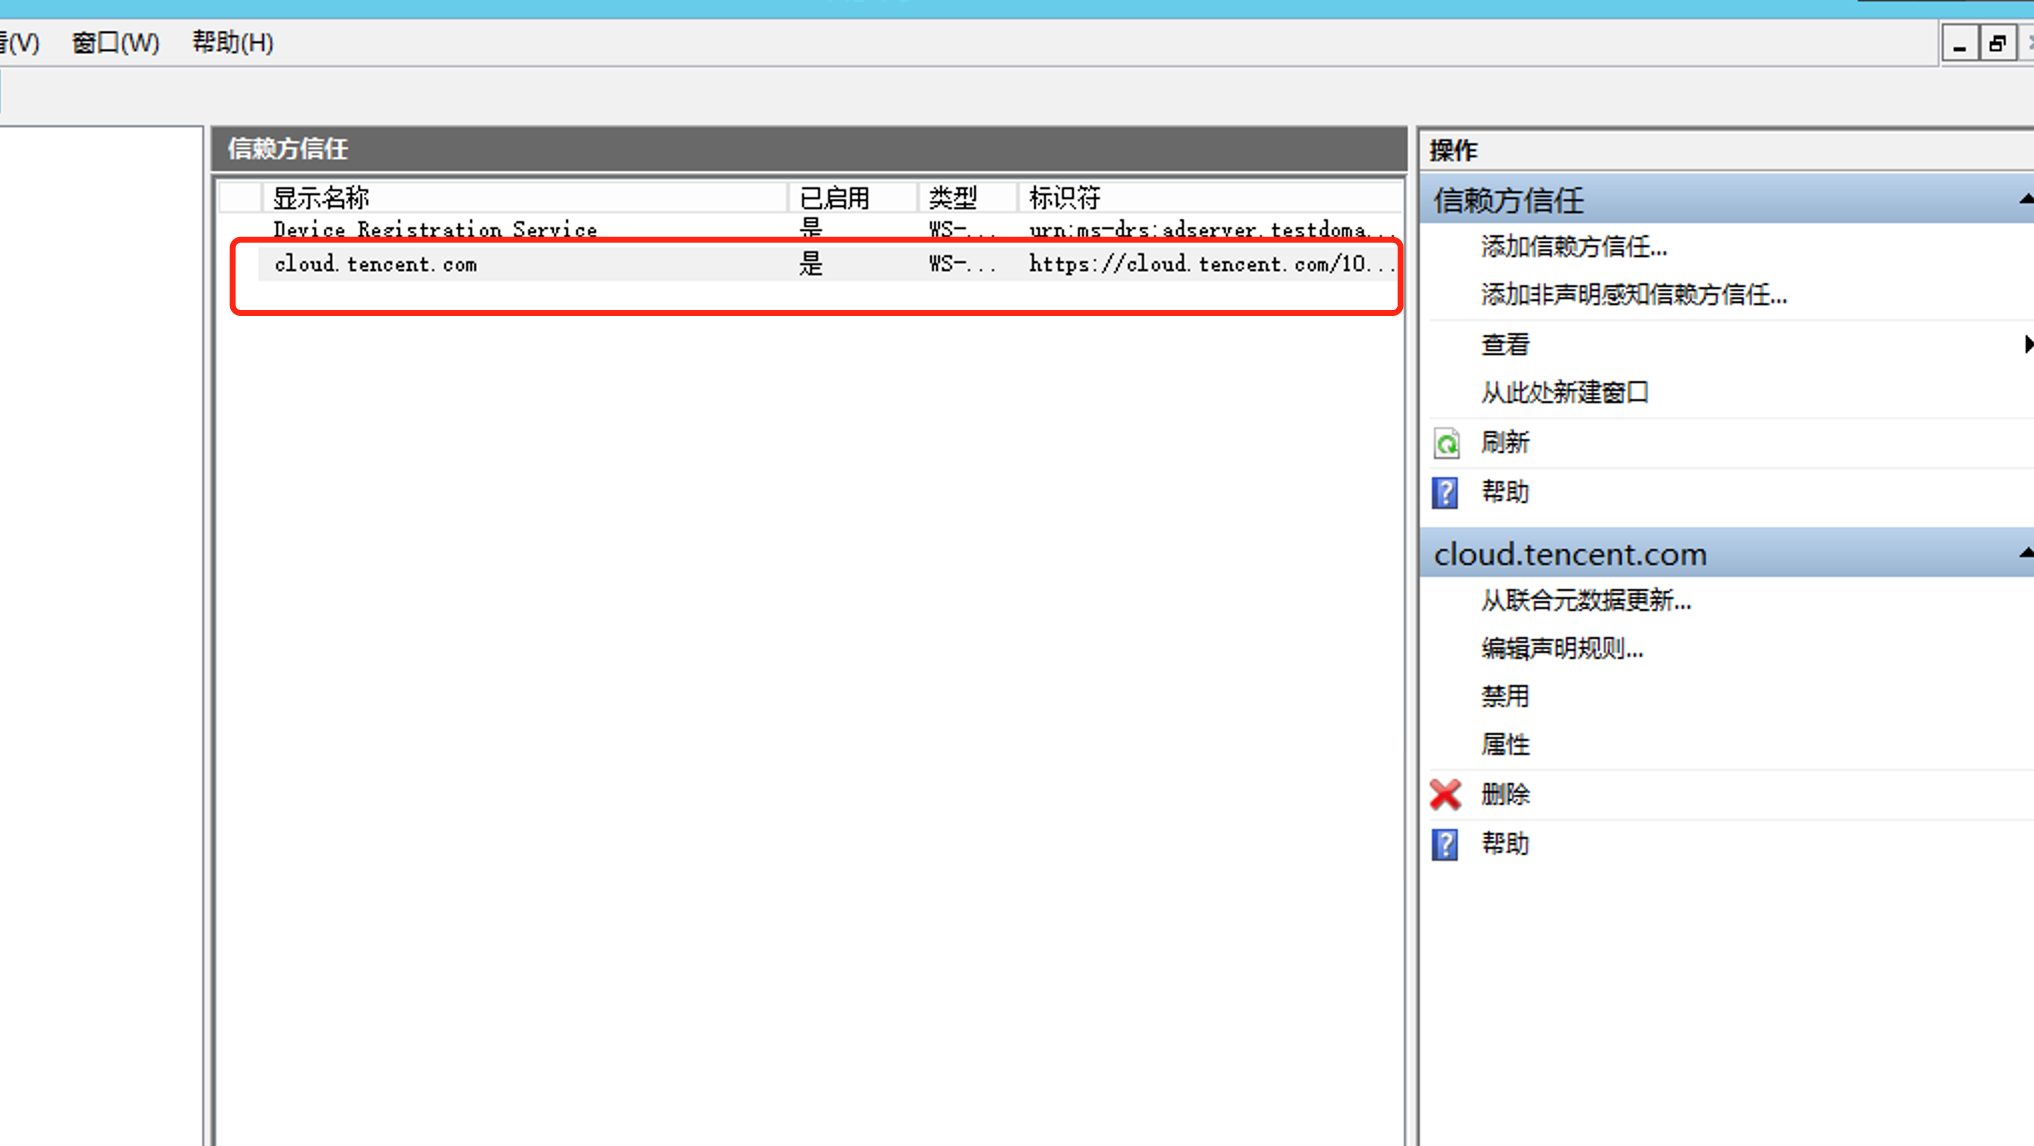Click 从联合元数据更新... action
The image size is (2034, 1146).
[1585, 601]
